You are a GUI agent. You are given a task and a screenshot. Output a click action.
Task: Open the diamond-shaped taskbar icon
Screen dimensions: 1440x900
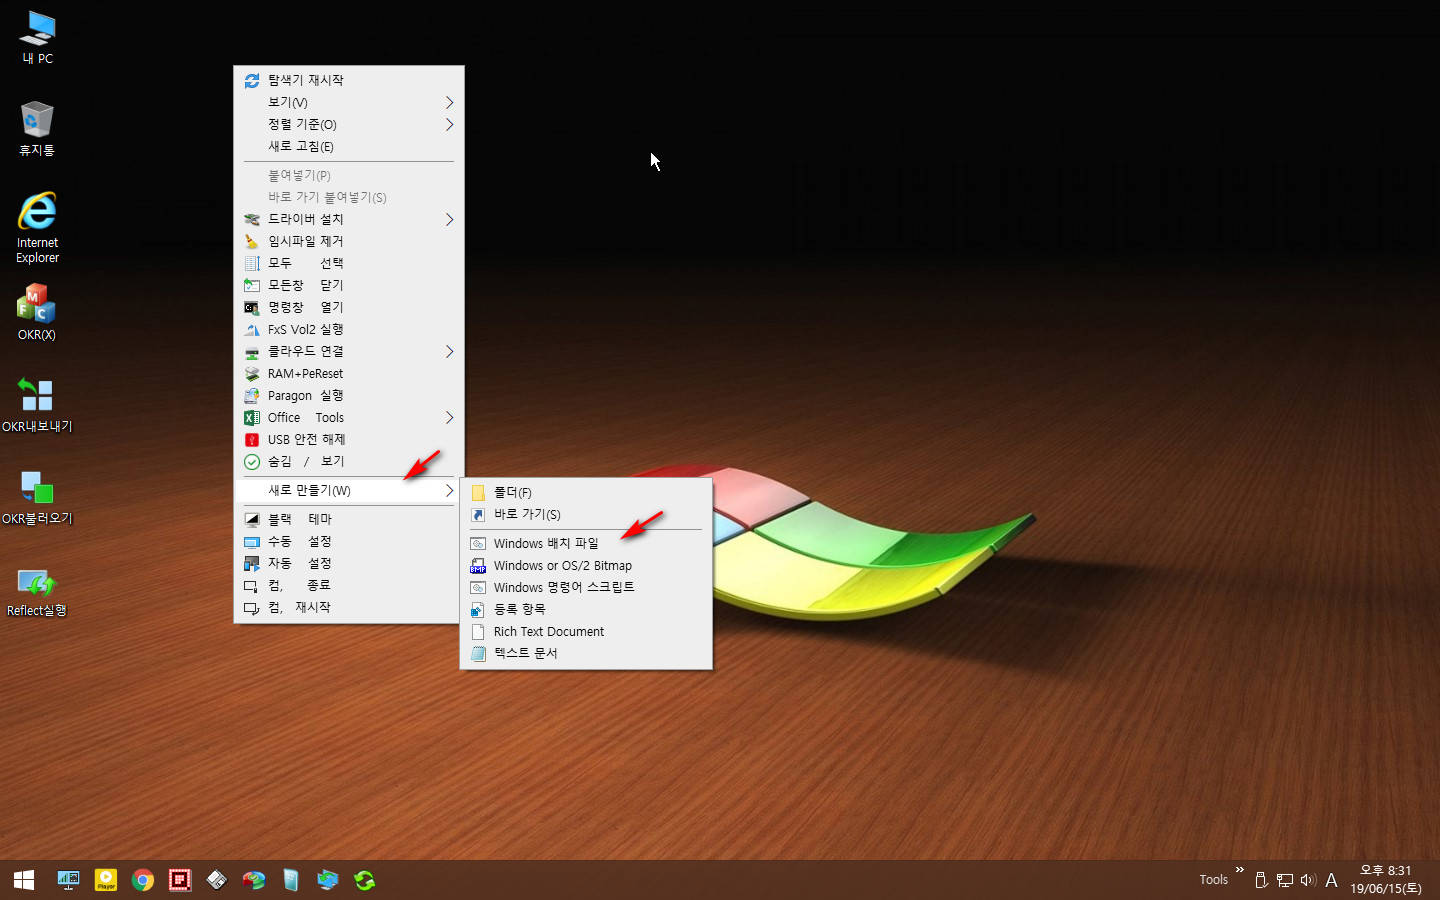(217, 880)
